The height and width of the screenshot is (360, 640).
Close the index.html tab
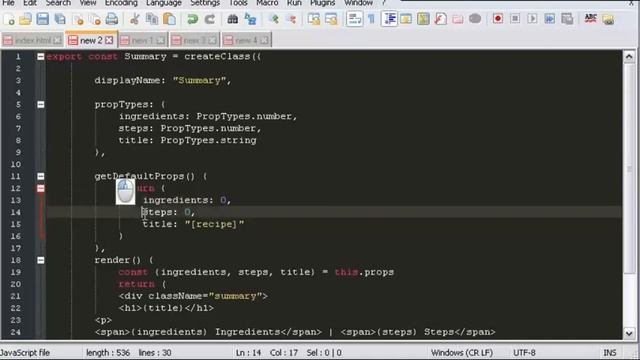[58, 40]
